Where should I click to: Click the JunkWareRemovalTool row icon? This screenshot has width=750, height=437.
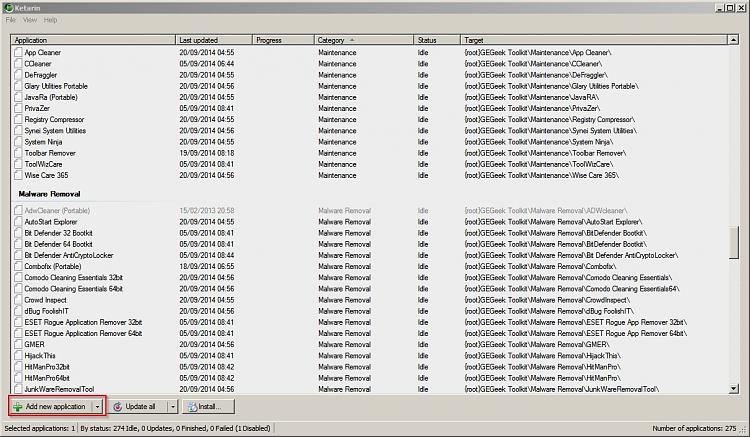pyautogui.click(x=18, y=389)
